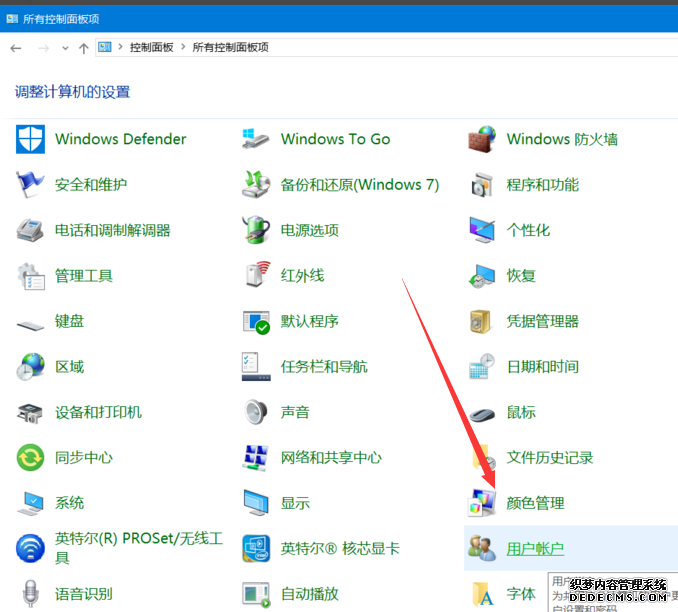Open the 个性化 monitor icon

[482, 230]
